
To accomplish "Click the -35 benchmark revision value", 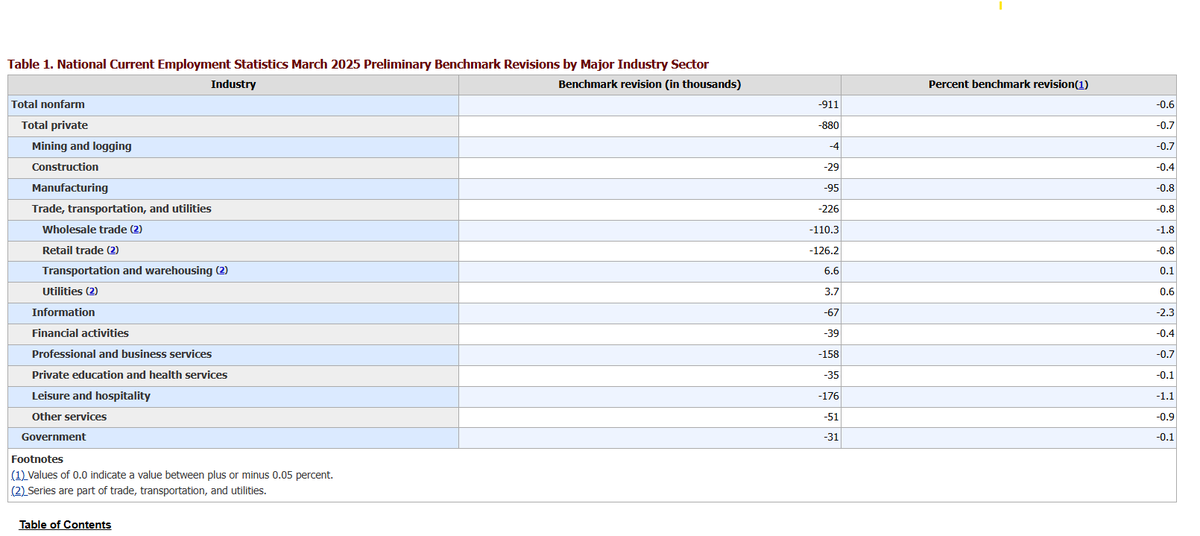I will (x=832, y=376).
